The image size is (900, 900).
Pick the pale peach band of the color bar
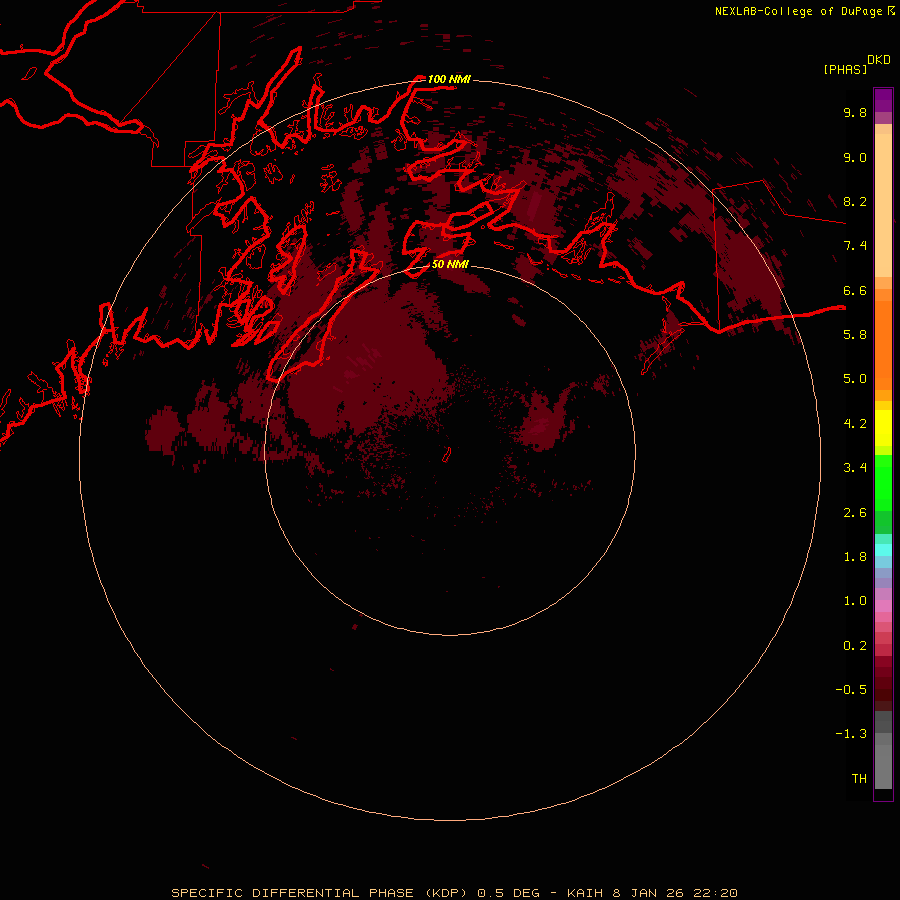point(883,205)
